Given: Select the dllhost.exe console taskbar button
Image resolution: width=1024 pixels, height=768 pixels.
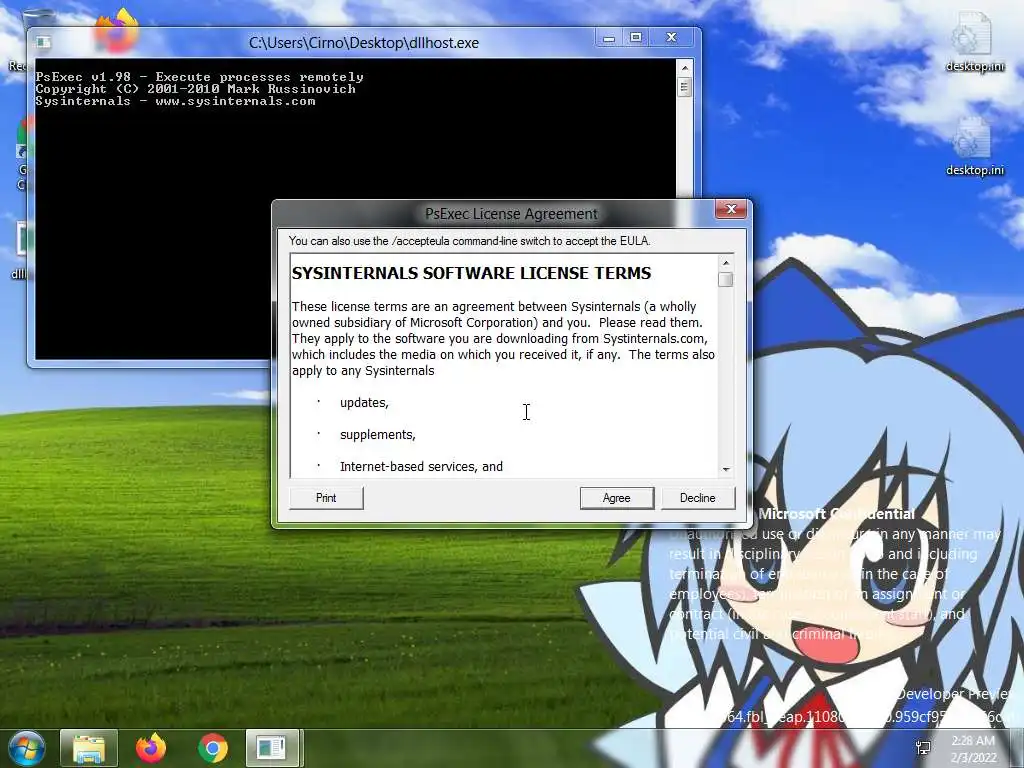Looking at the screenshot, I should point(272,748).
